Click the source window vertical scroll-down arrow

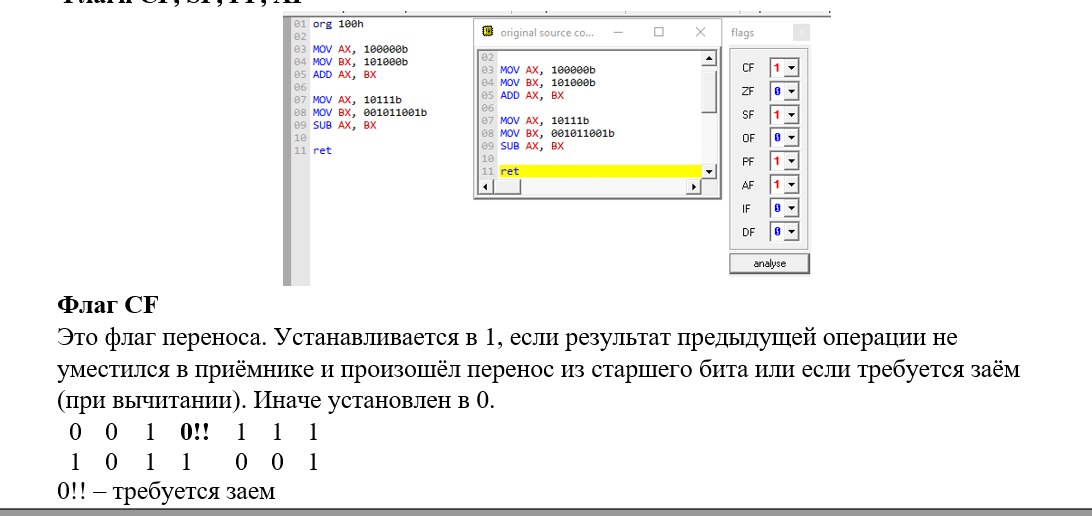coord(709,171)
